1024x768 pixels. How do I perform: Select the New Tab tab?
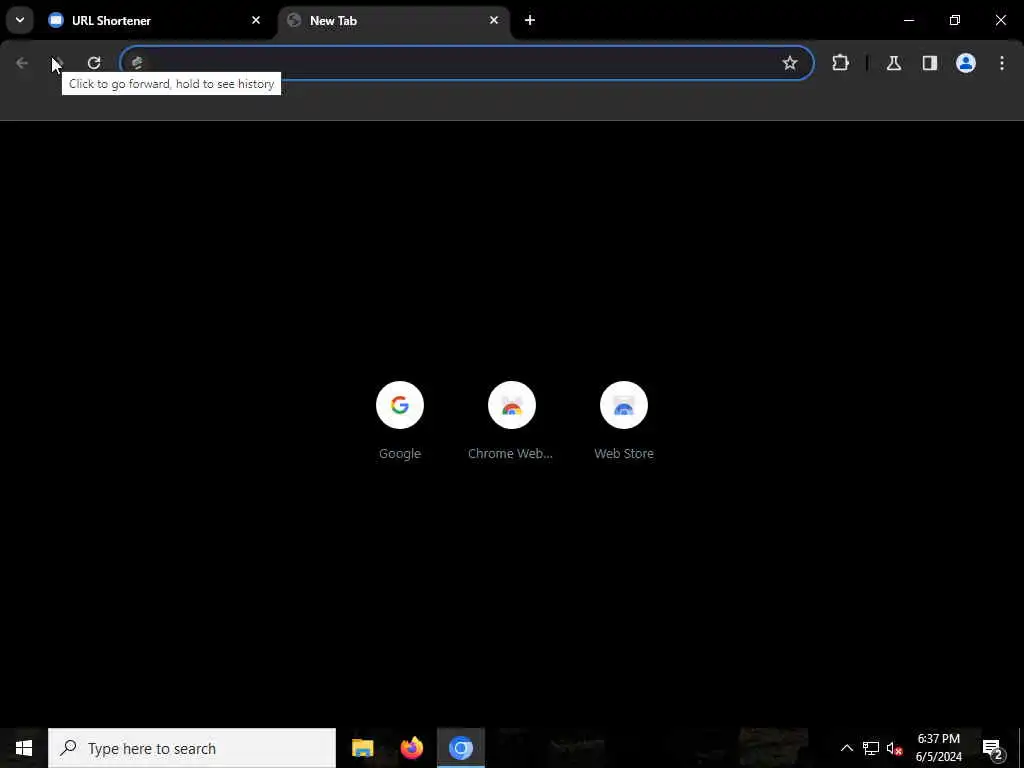tap(394, 20)
